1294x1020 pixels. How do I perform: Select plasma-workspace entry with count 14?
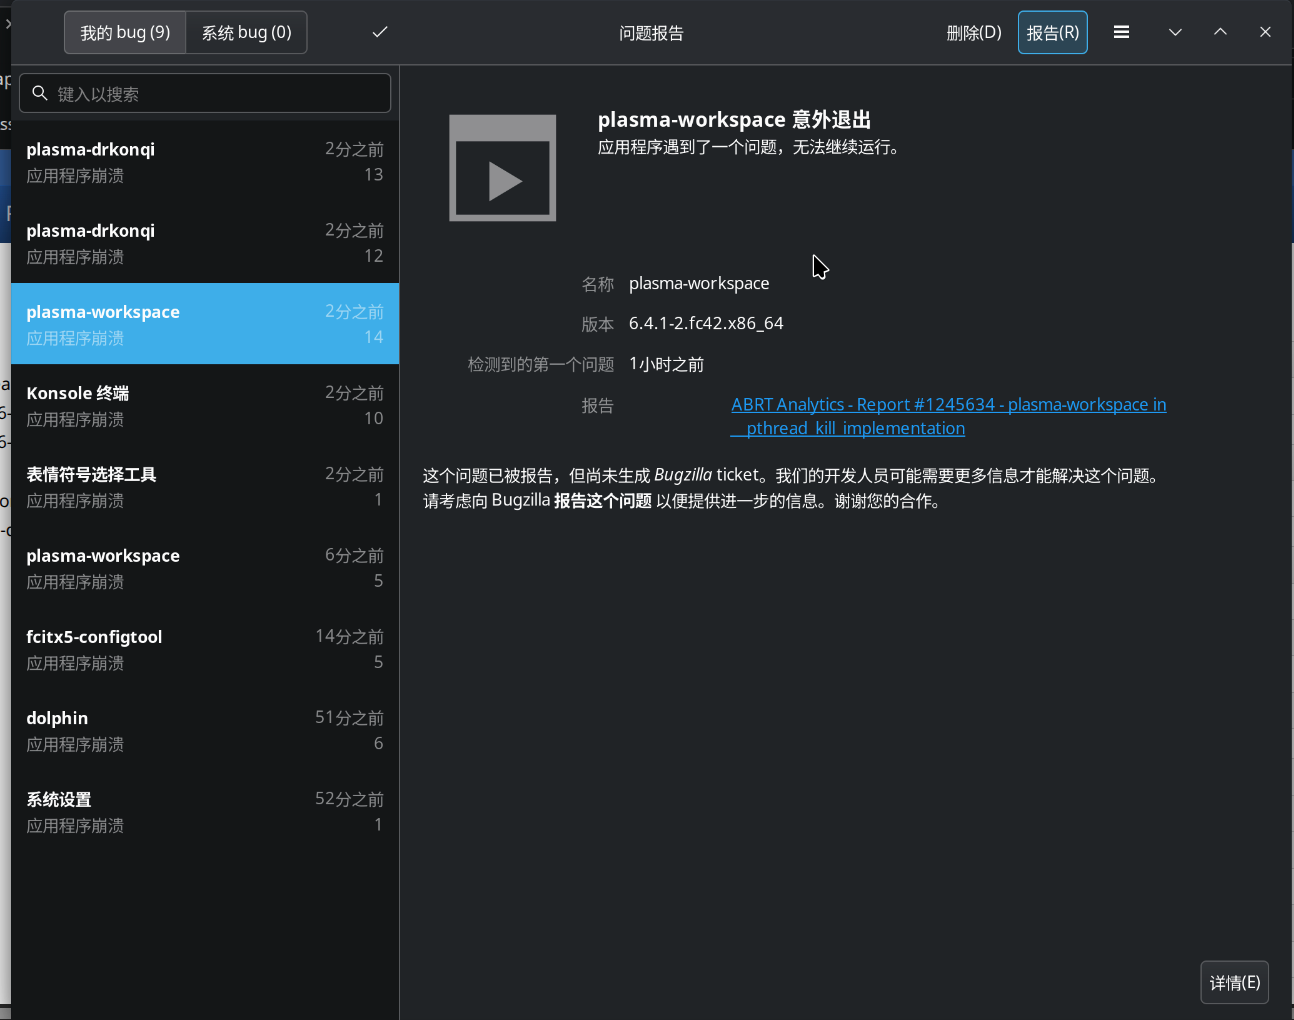point(205,323)
